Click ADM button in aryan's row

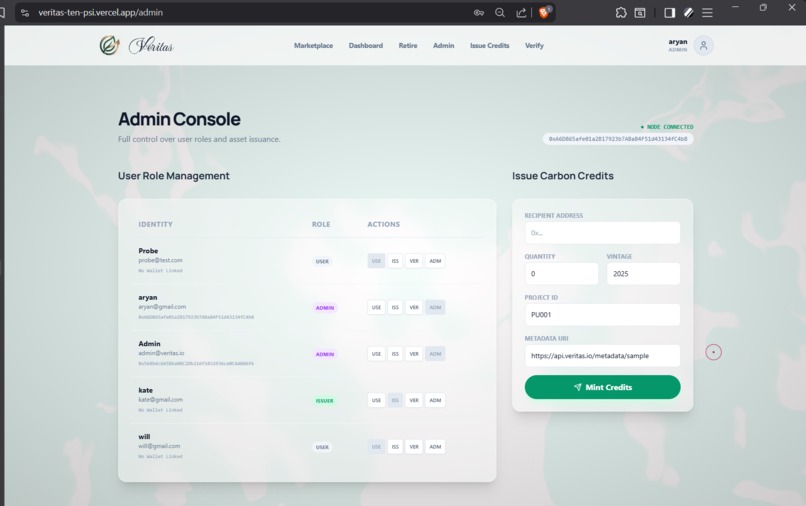435,308
